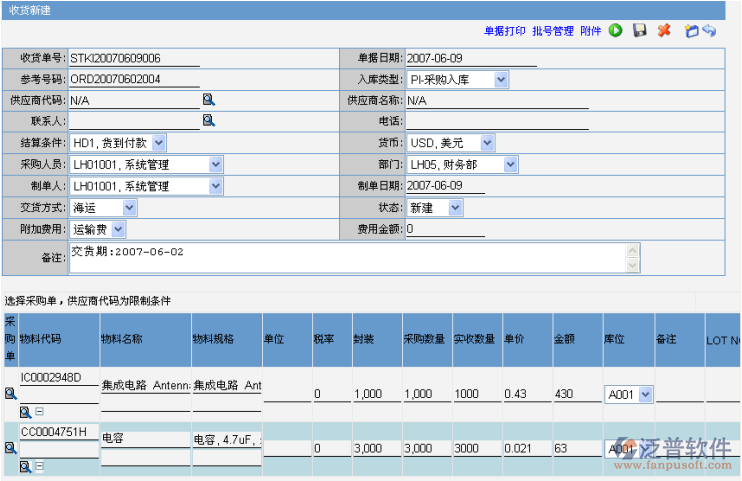Viewport: 742px width, 481px height.
Task: Delete the record using the red X icon
Action: coord(664,31)
